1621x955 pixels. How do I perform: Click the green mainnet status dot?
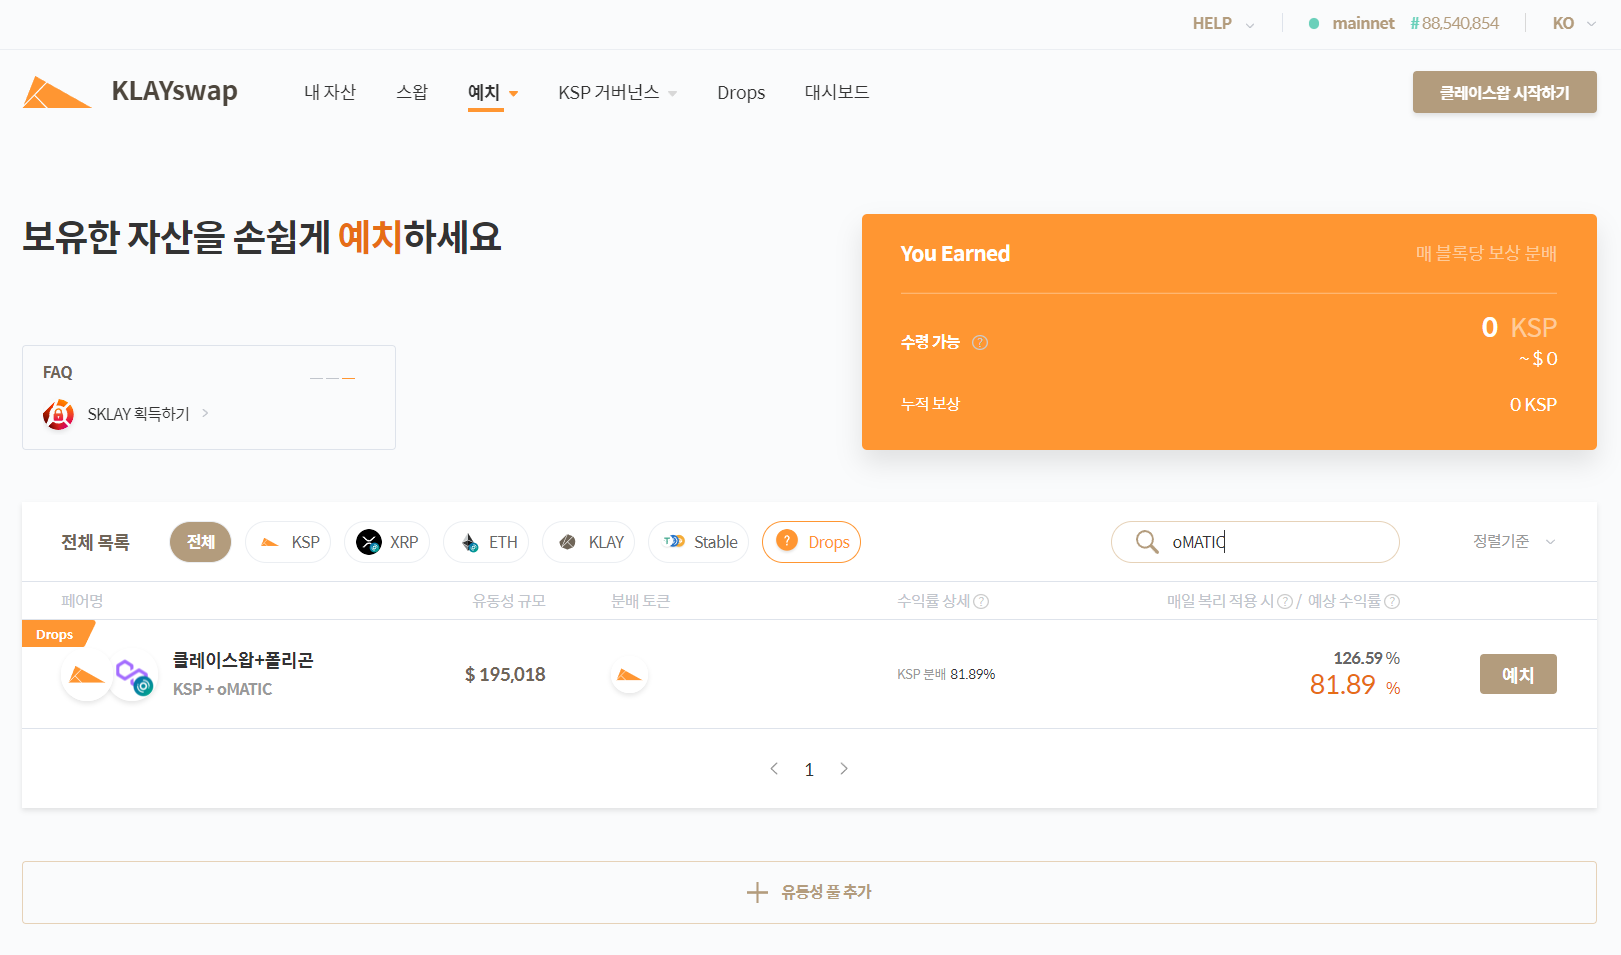tap(1314, 23)
